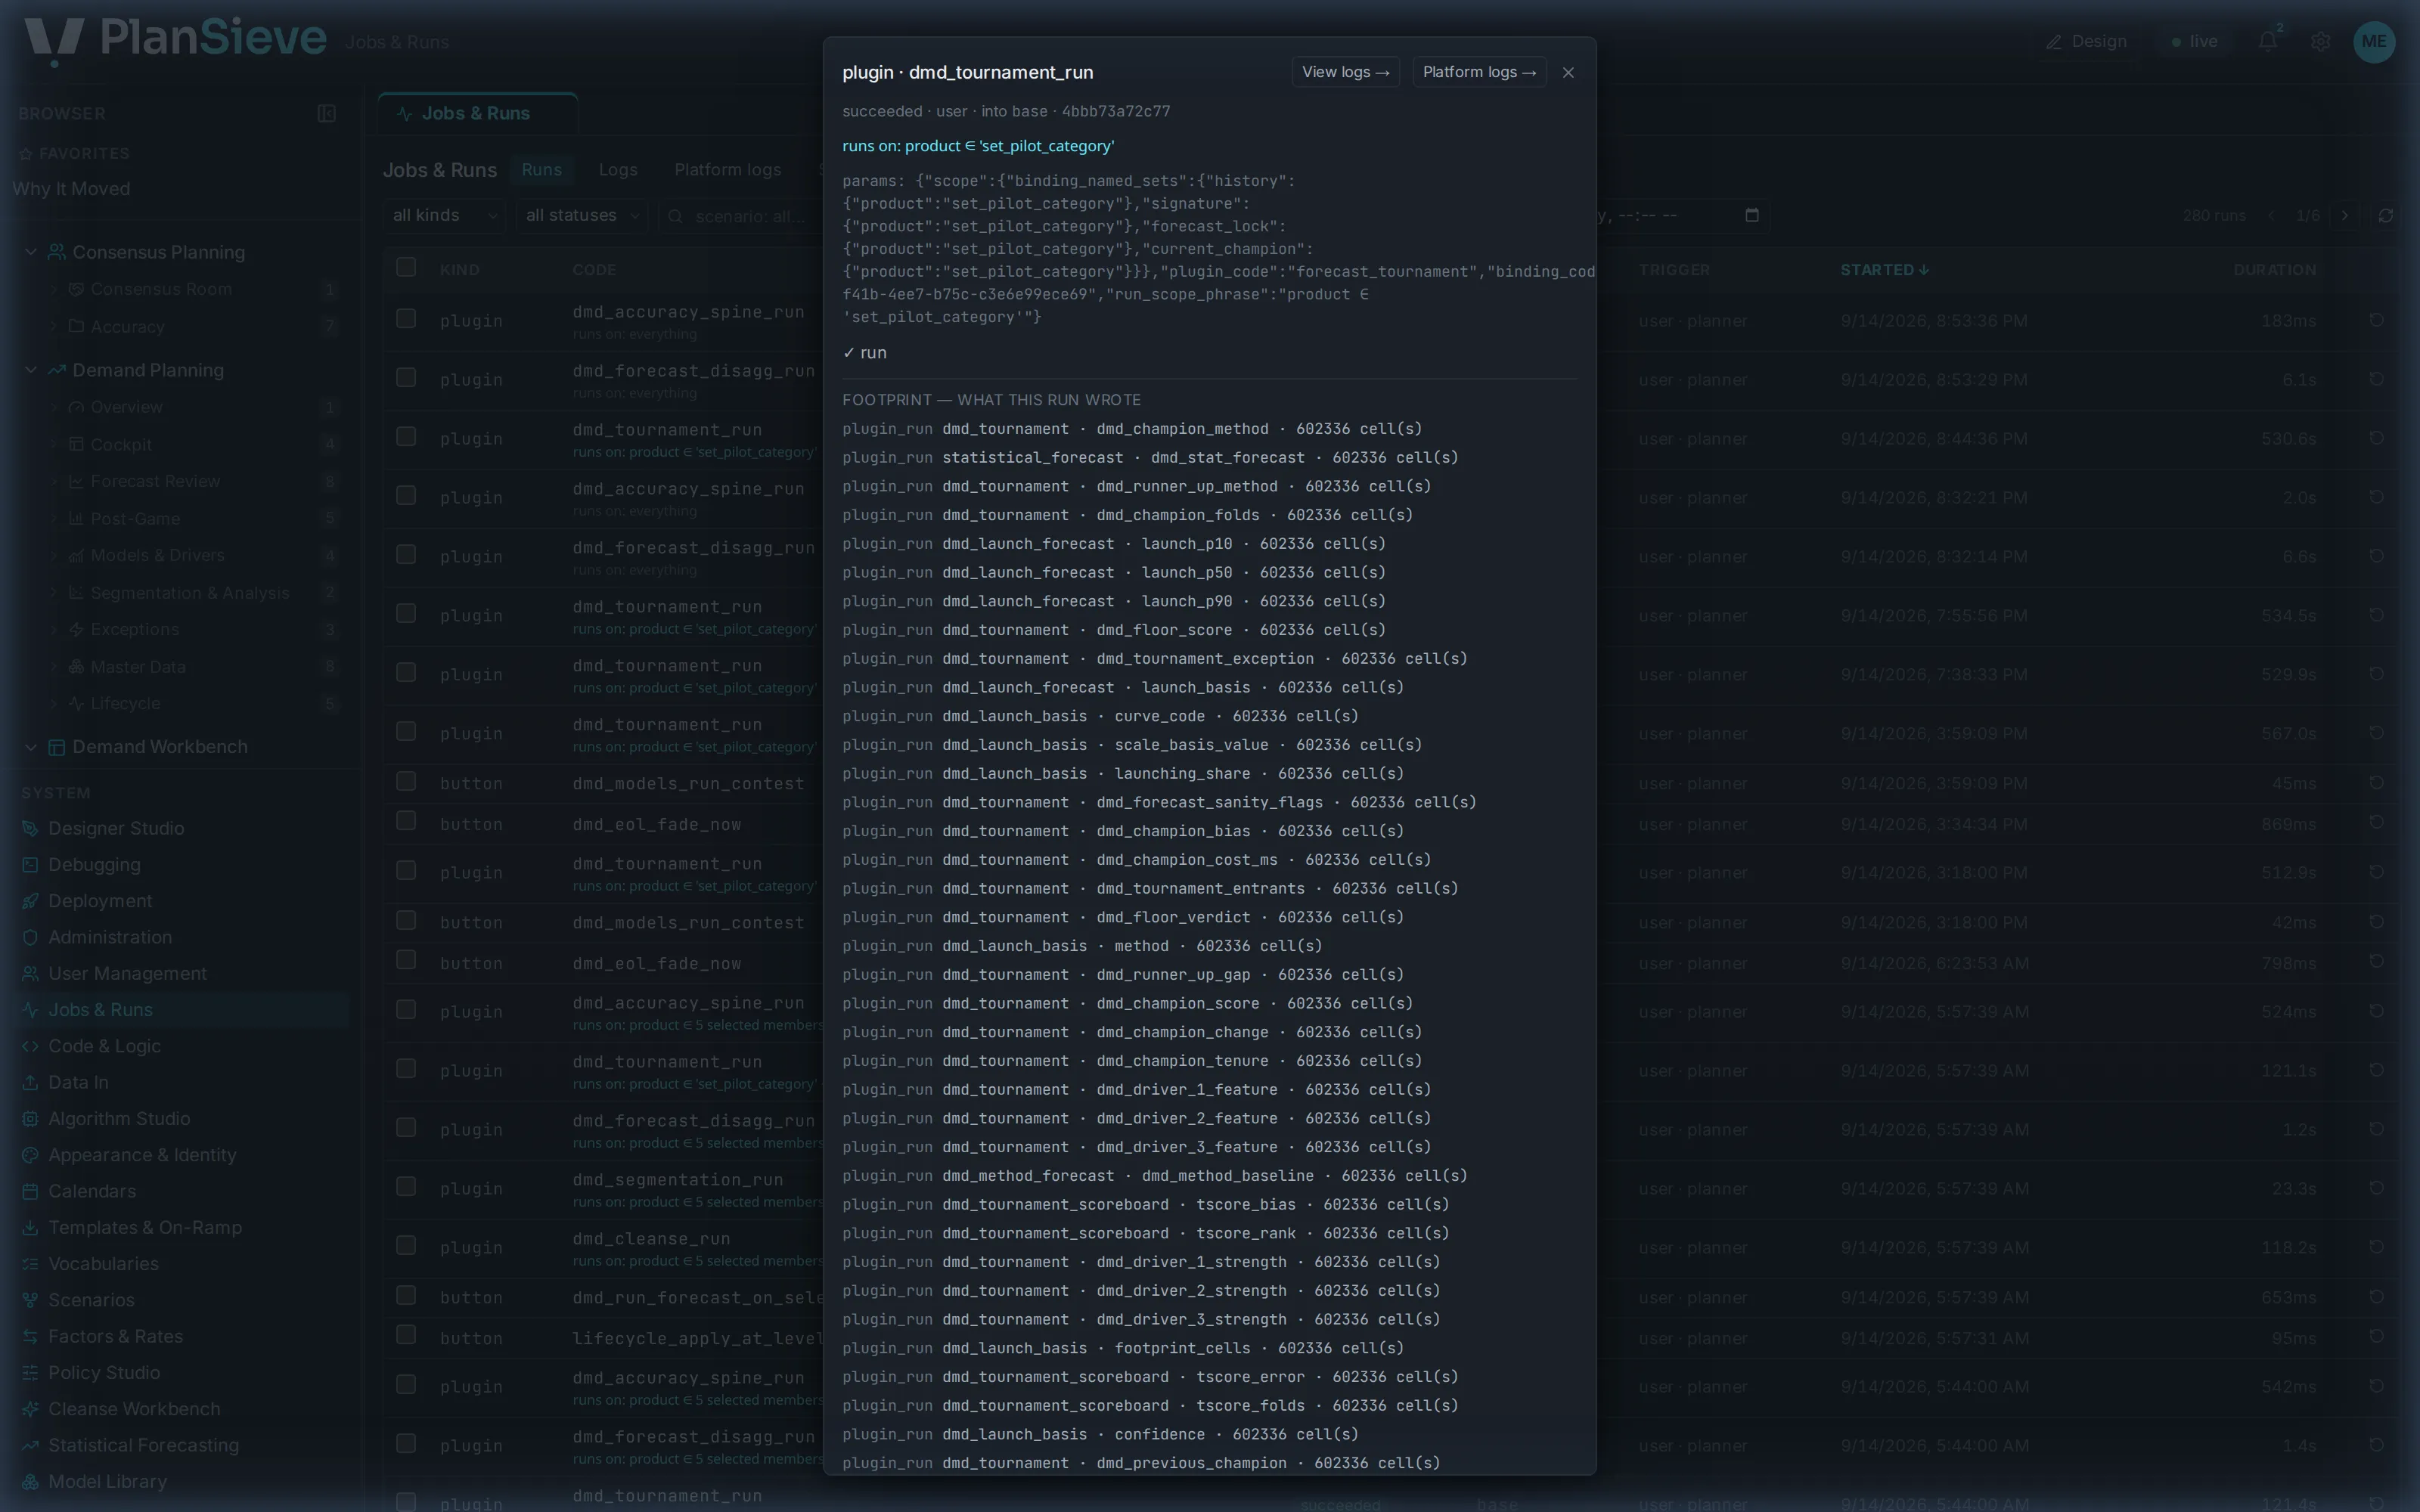The width and height of the screenshot is (2420, 1512).
Task: Expand the Demand Workbench tree group
Action: coord(30,746)
